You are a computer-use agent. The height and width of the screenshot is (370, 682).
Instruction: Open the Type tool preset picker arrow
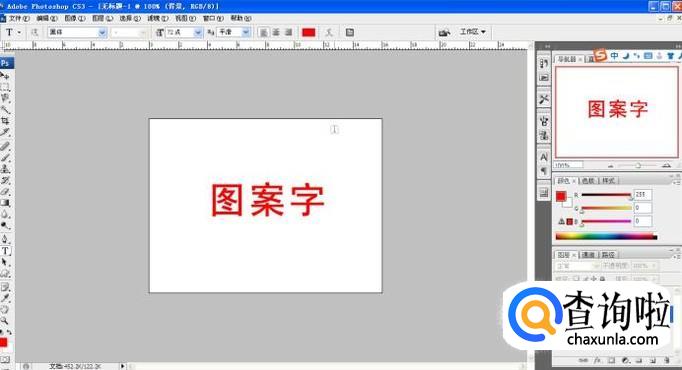tap(19, 32)
